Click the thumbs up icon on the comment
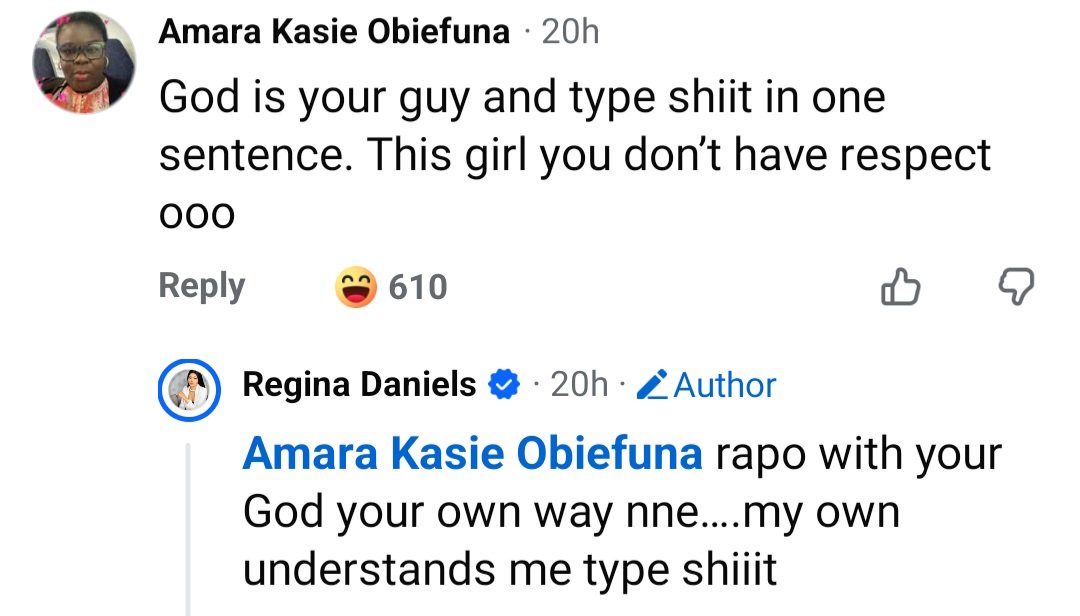Screen dimensions: 1080x616 901,287
